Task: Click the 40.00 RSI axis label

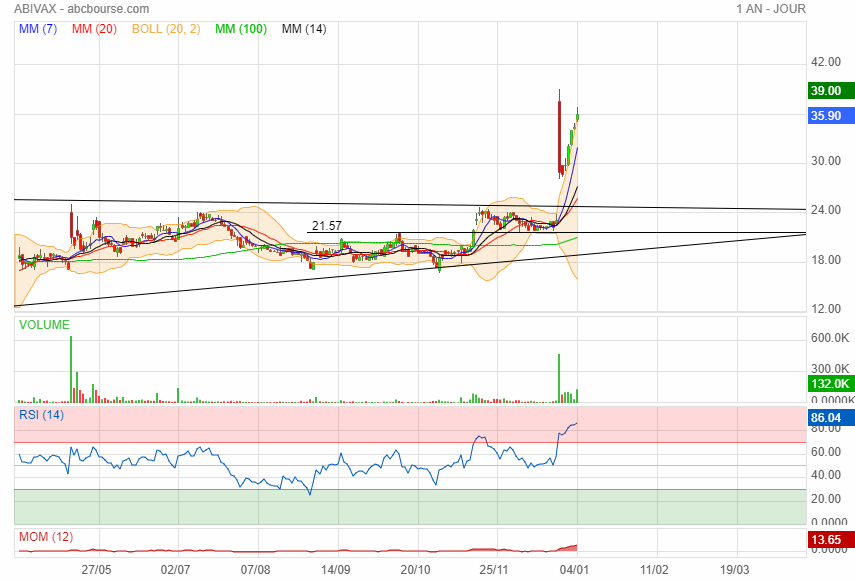Action: point(826,475)
